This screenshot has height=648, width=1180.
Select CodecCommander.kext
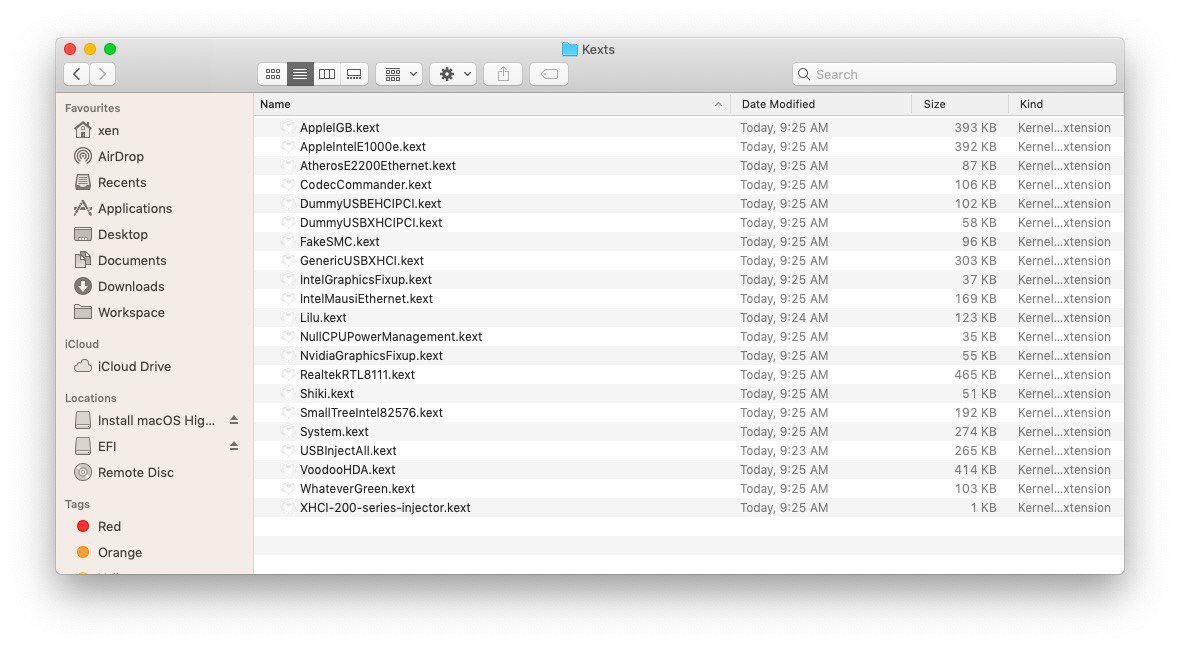coord(366,184)
